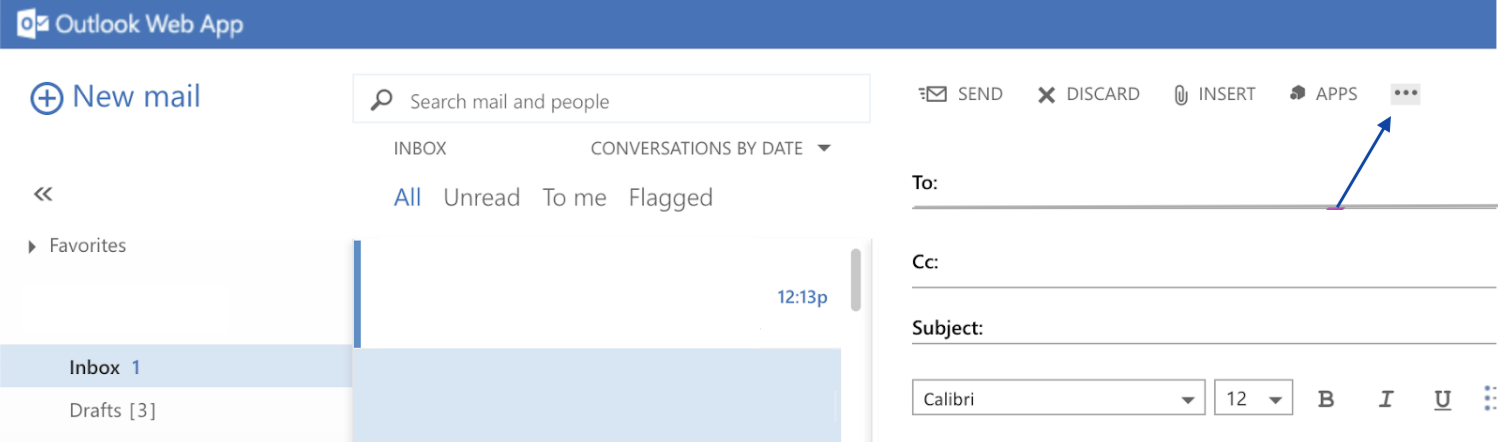Discard the draft with DISCARD
The height and width of the screenshot is (442, 1498).
point(1088,94)
